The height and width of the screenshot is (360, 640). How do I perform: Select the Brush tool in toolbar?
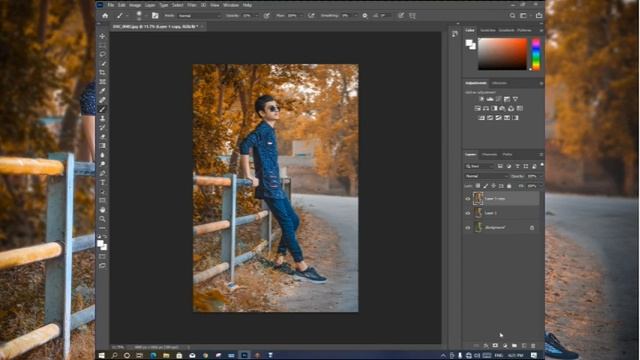(x=102, y=109)
